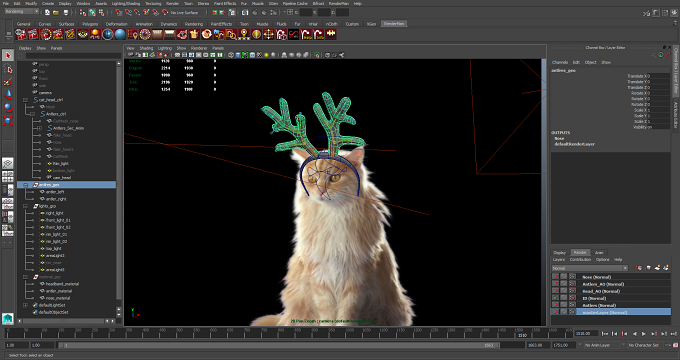Toggle renderable box of Antlers_AO layer
The image size is (680, 360).
click(556, 284)
